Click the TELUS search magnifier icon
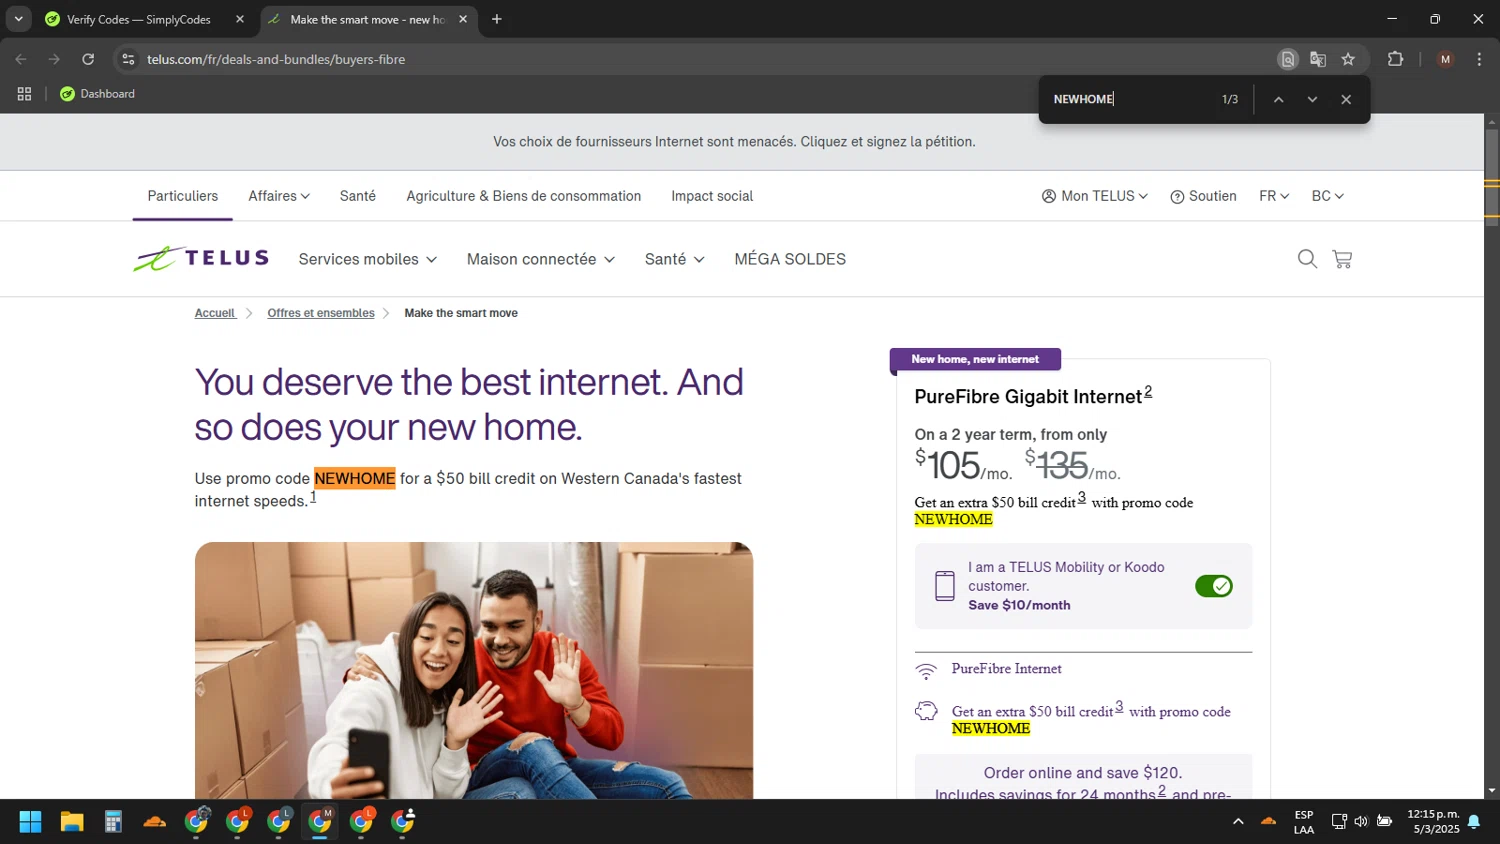Viewport: 1500px width, 844px height. tap(1306, 259)
